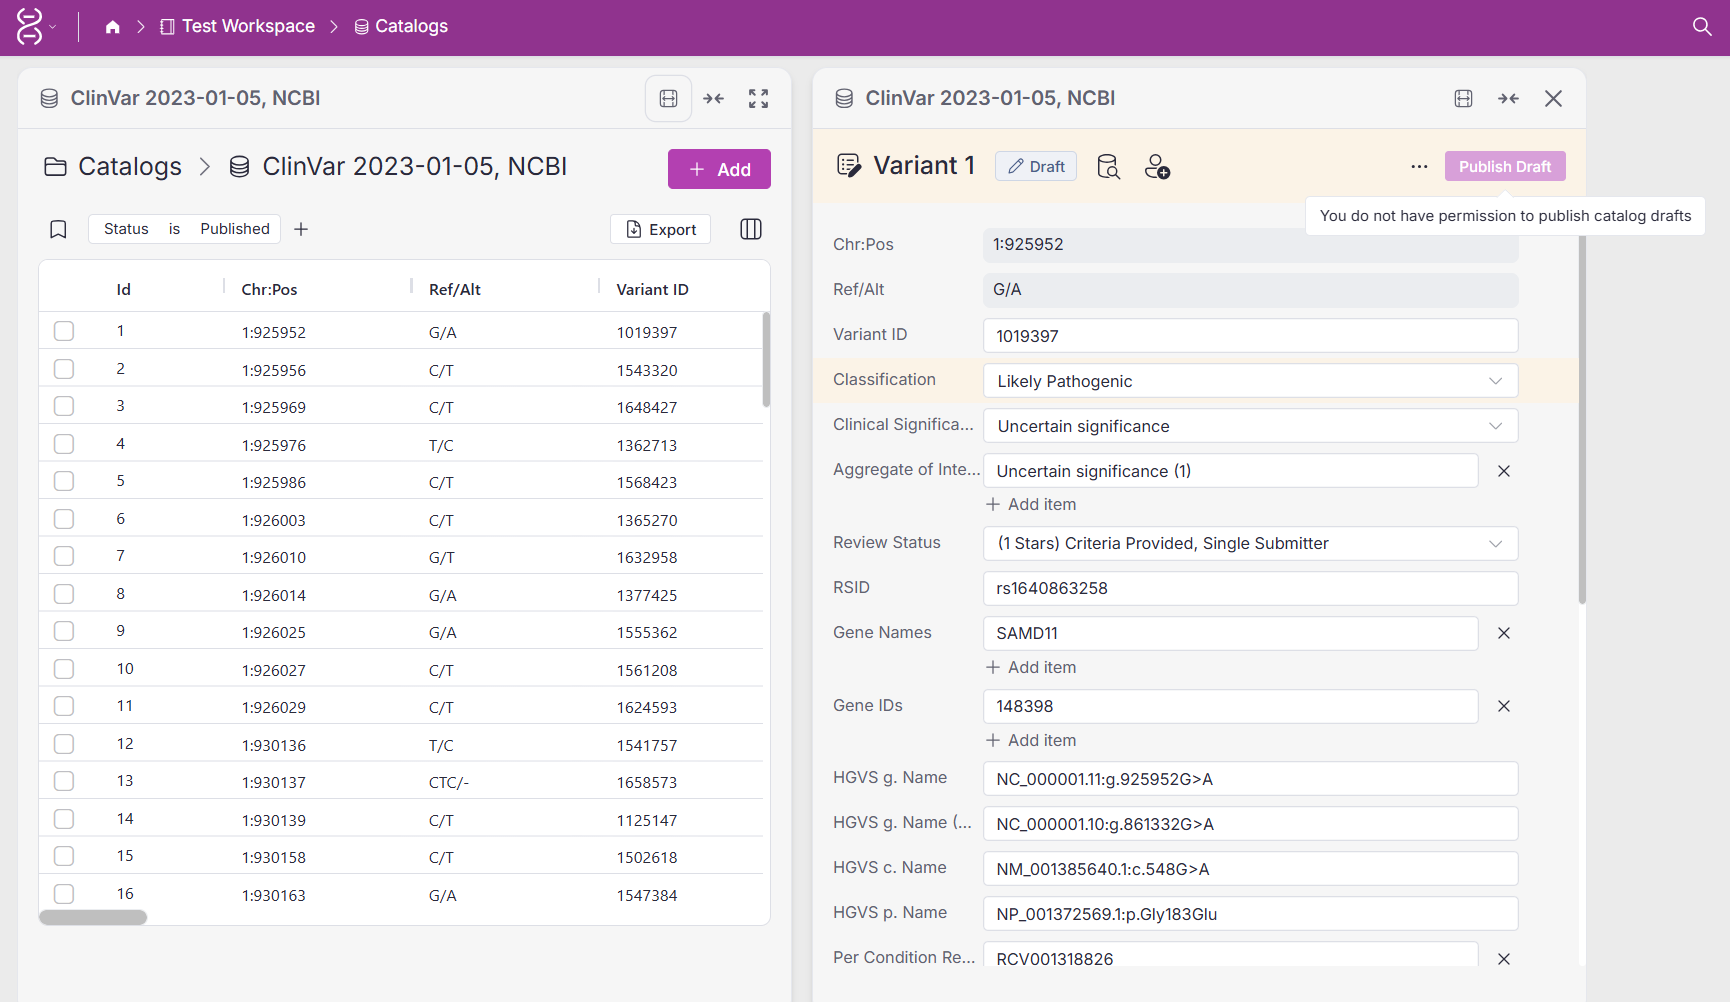The width and height of the screenshot is (1730, 1002).
Task: Click Catalogs folder icon in breadcrumb
Action: pyautogui.click(x=55, y=167)
